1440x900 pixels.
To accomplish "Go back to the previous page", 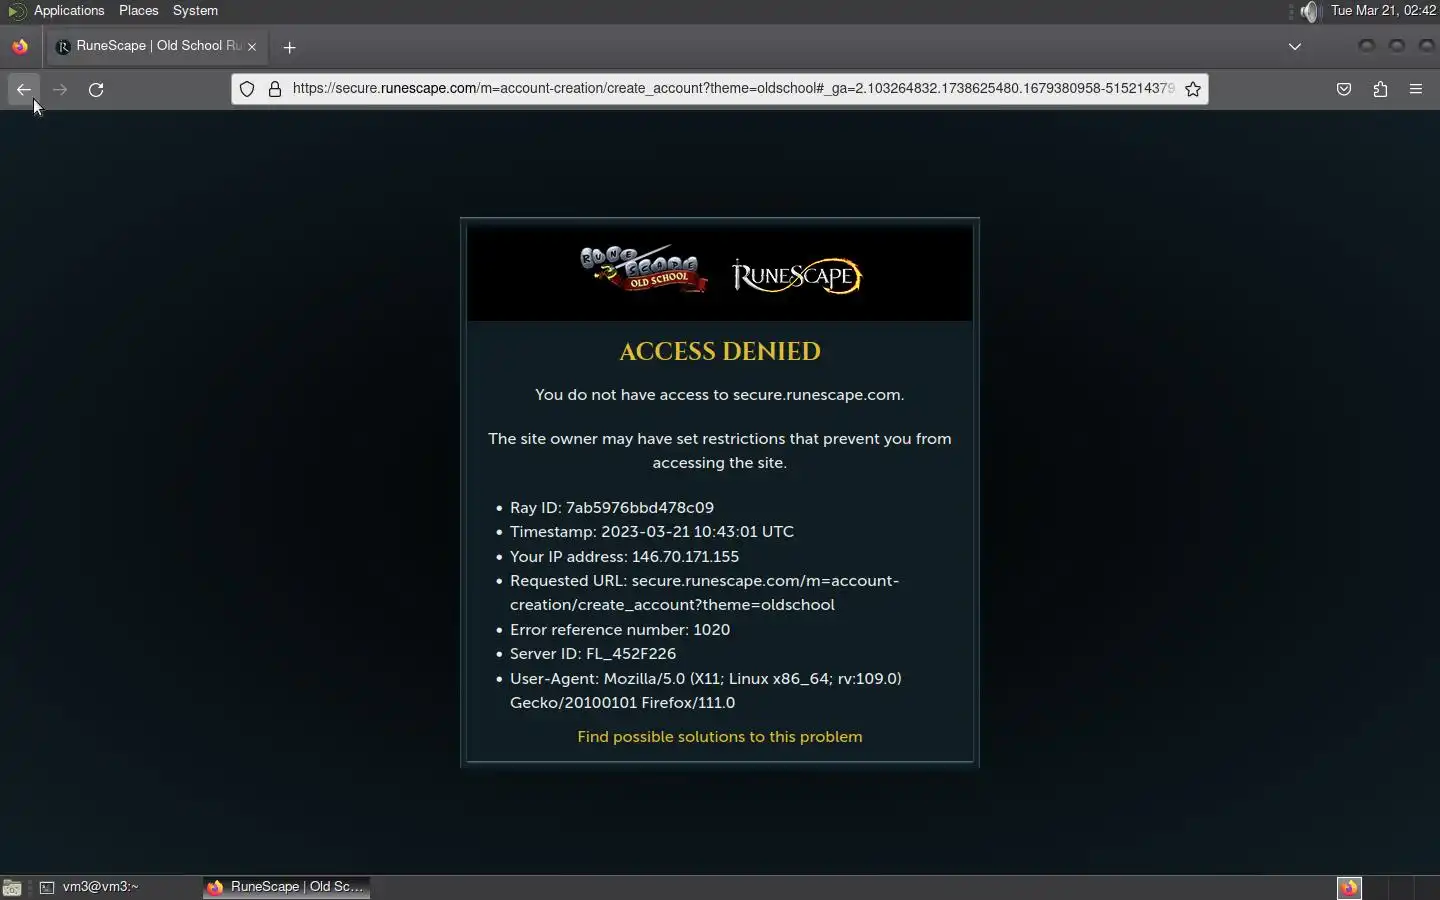I will (24, 89).
